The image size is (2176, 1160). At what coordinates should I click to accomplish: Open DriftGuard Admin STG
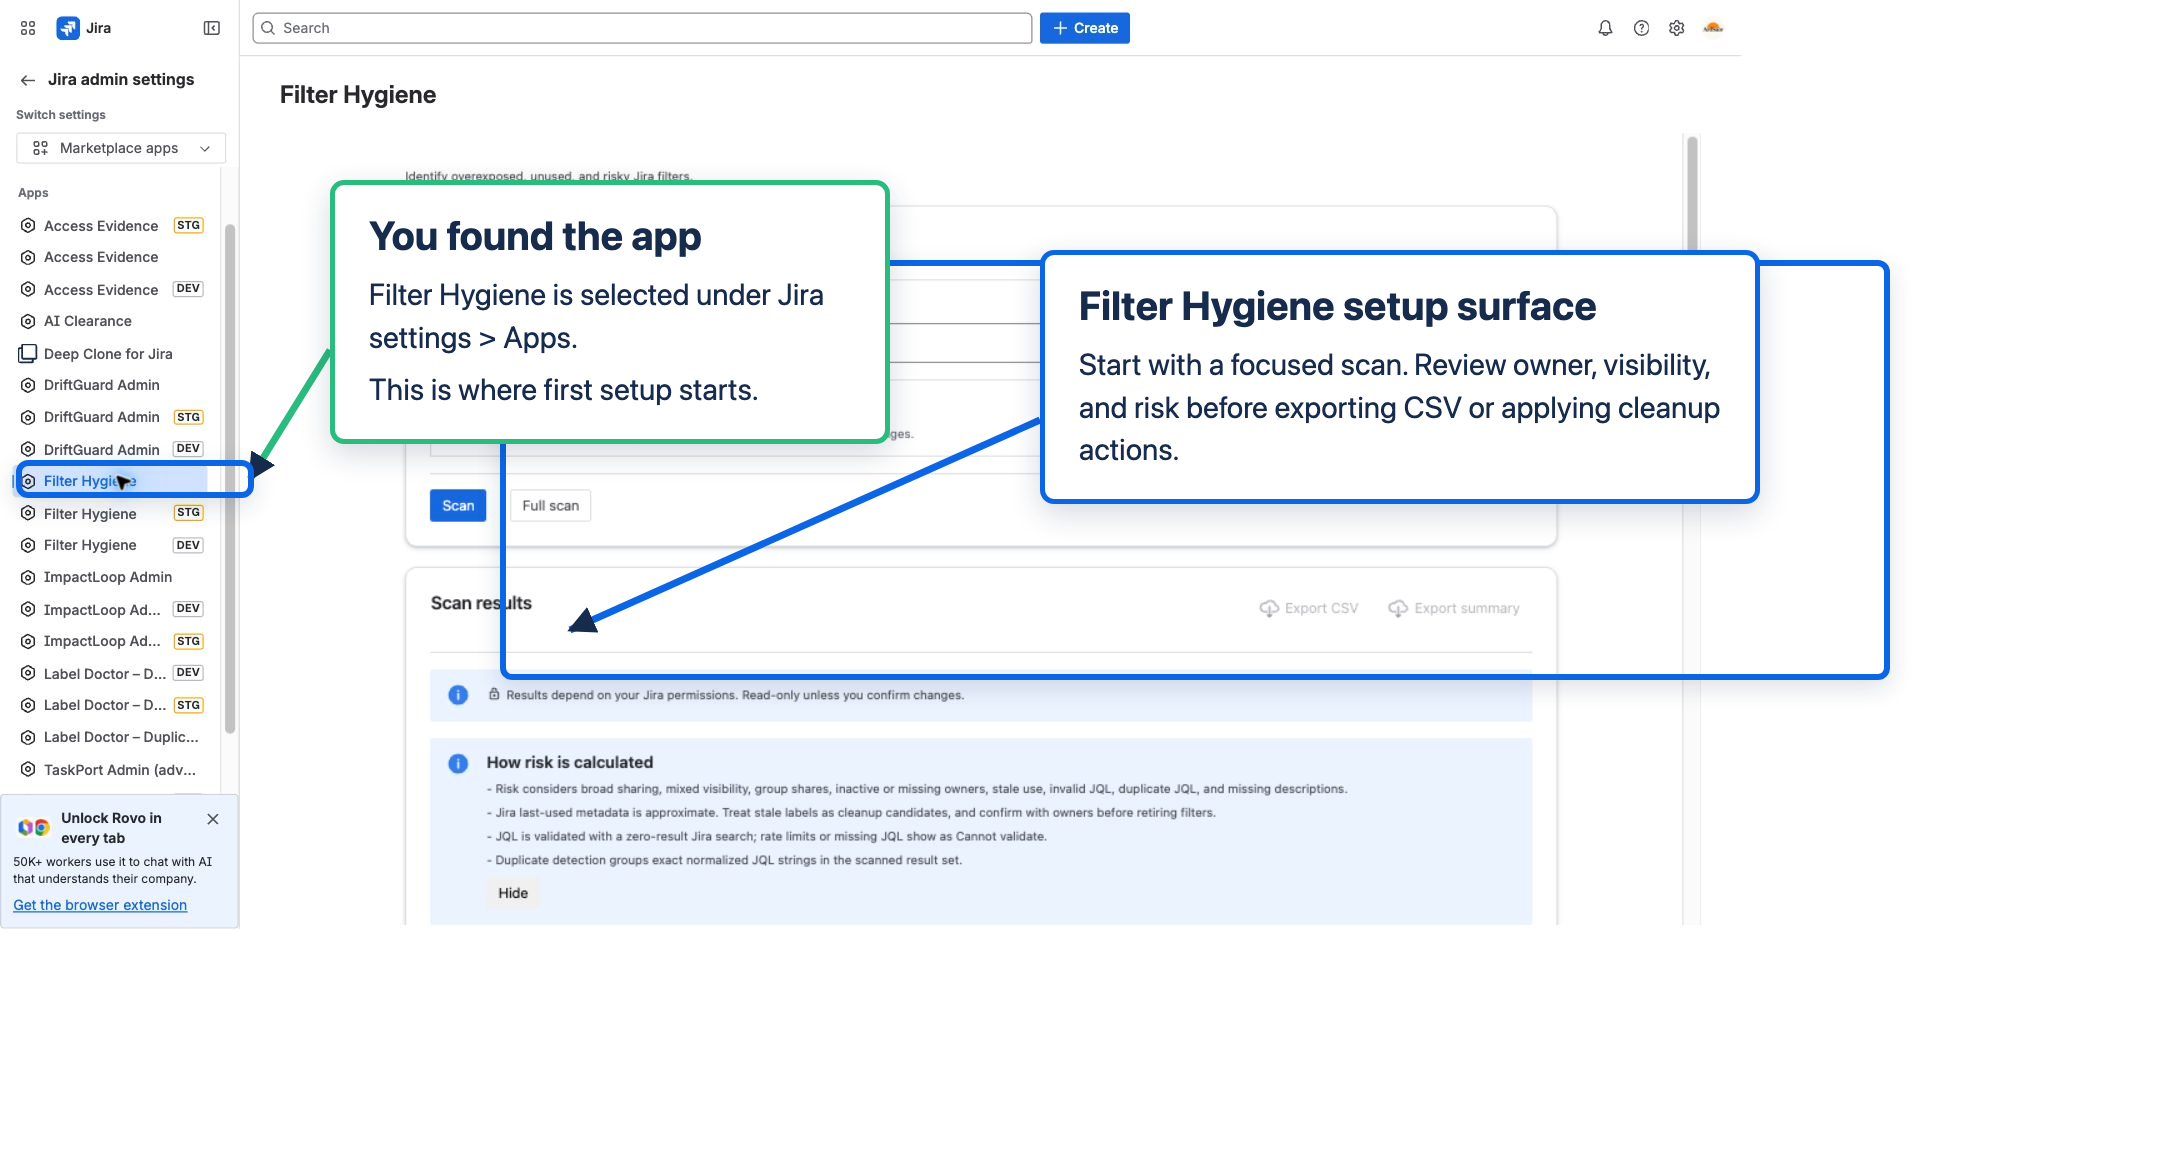pyautogui.click(x=112, y=417)
